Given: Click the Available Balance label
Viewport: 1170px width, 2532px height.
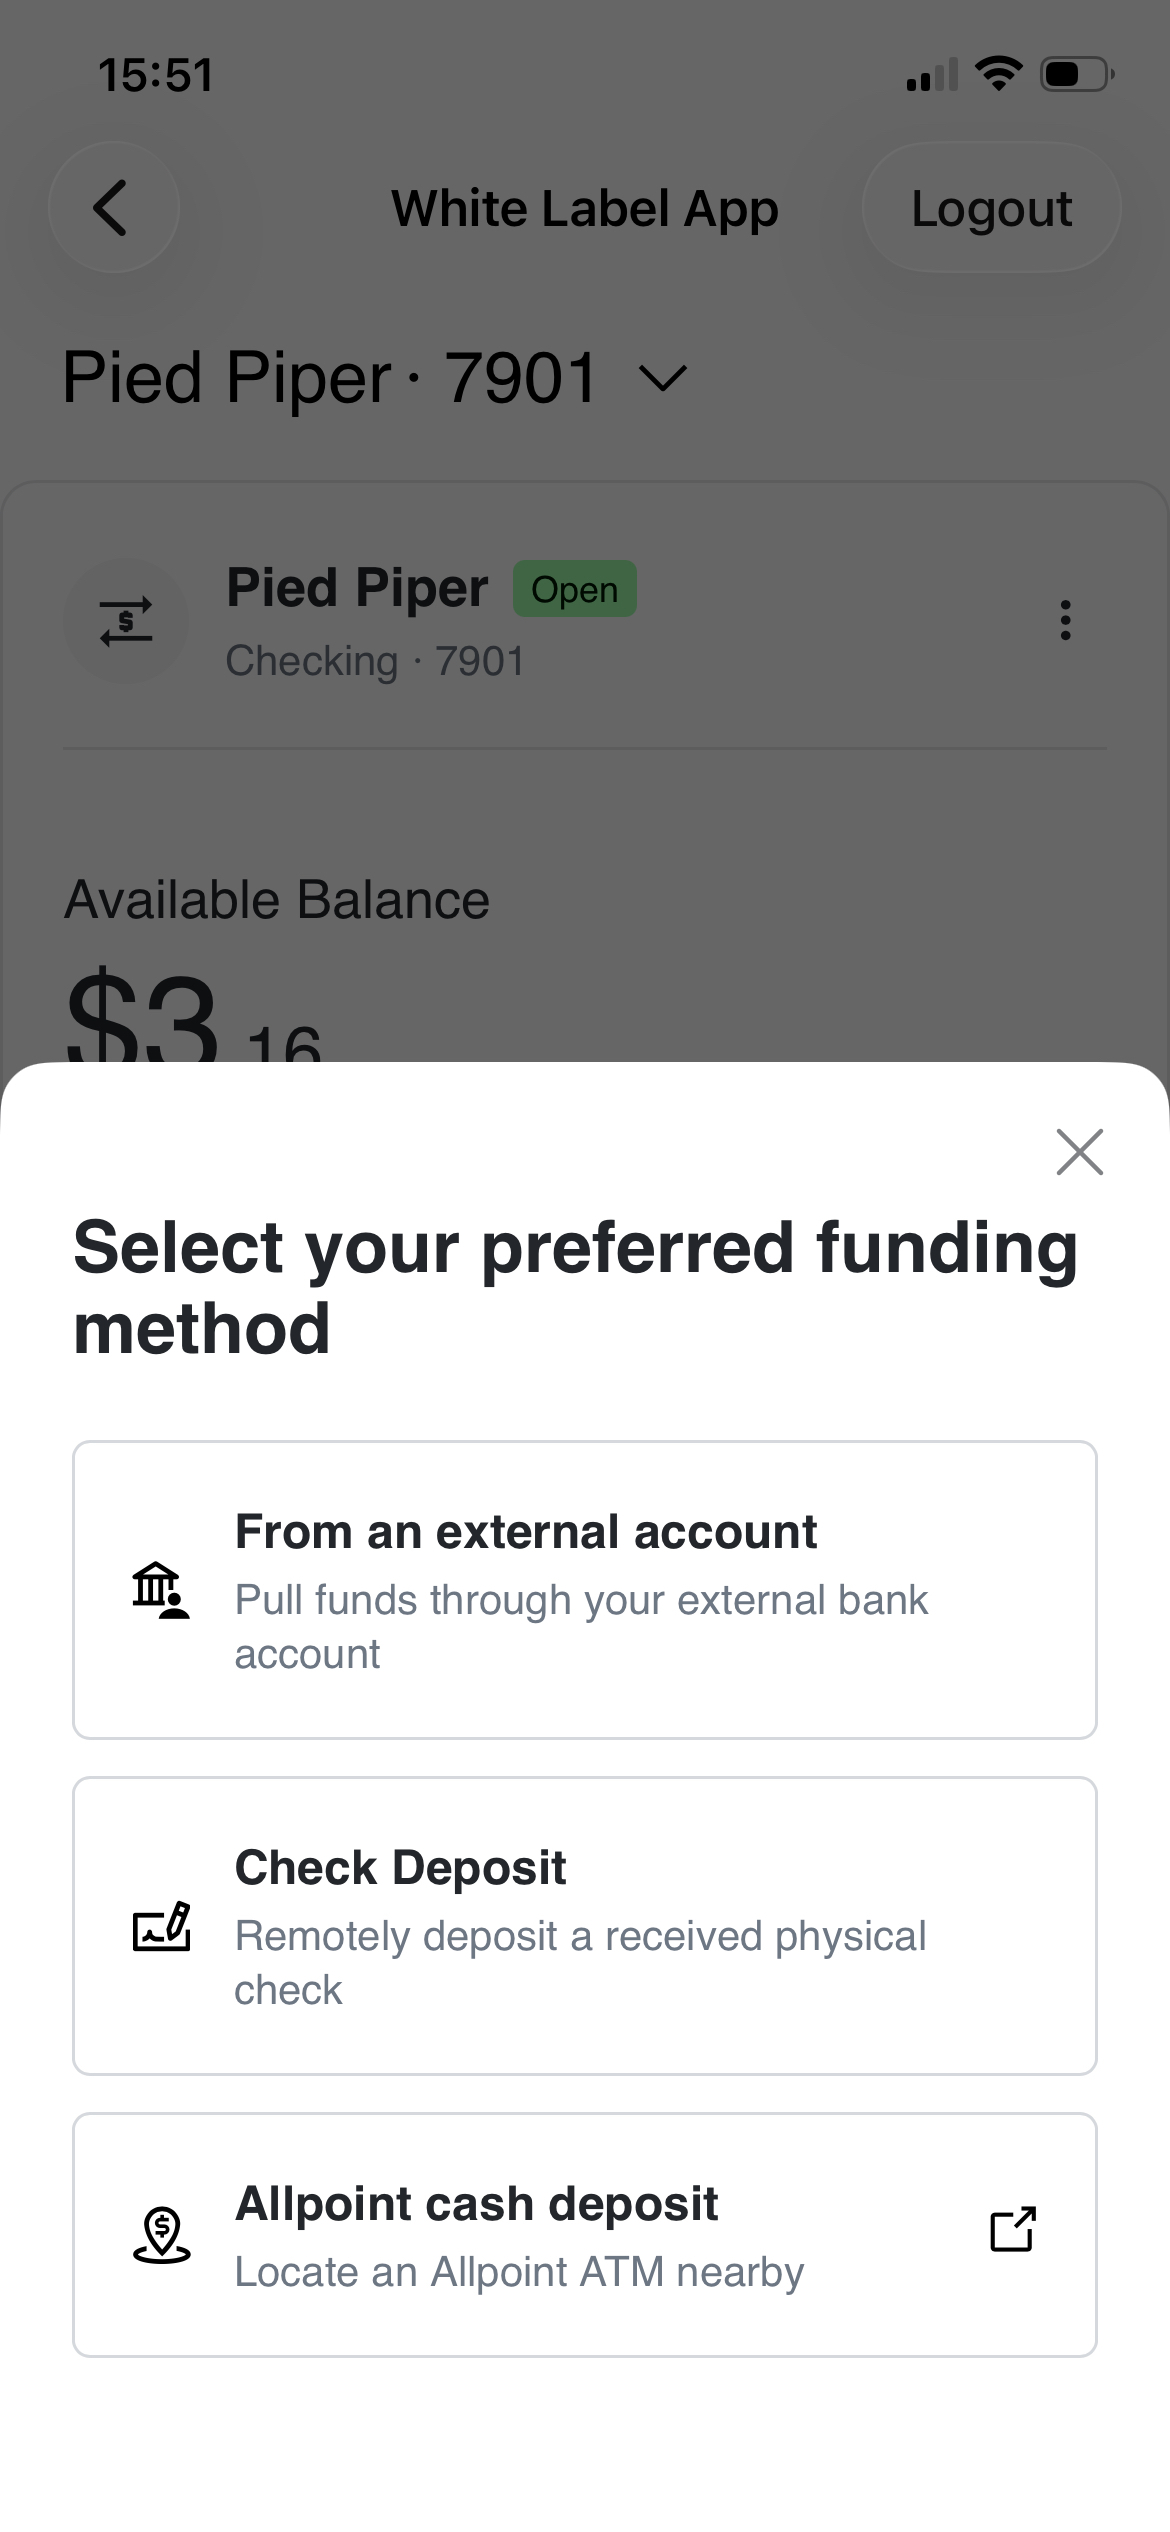Looking at the screenshot, I should pos(277,900).
